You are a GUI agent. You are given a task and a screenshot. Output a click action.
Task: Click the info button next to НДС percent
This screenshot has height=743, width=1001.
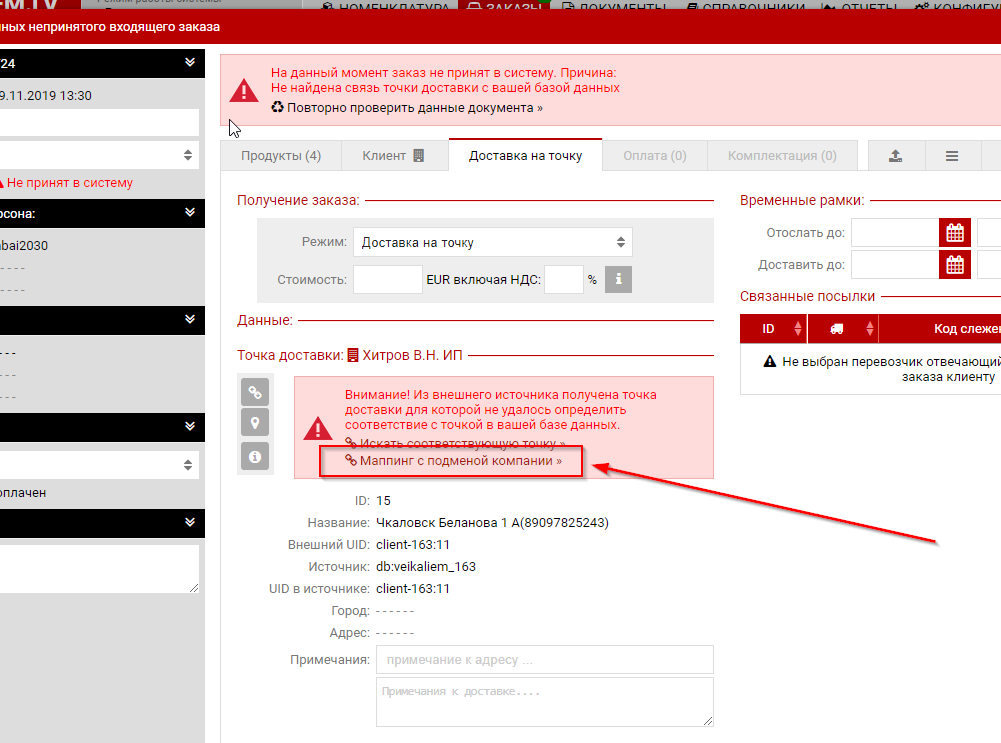pyautogui.click(x=618, y=280)
